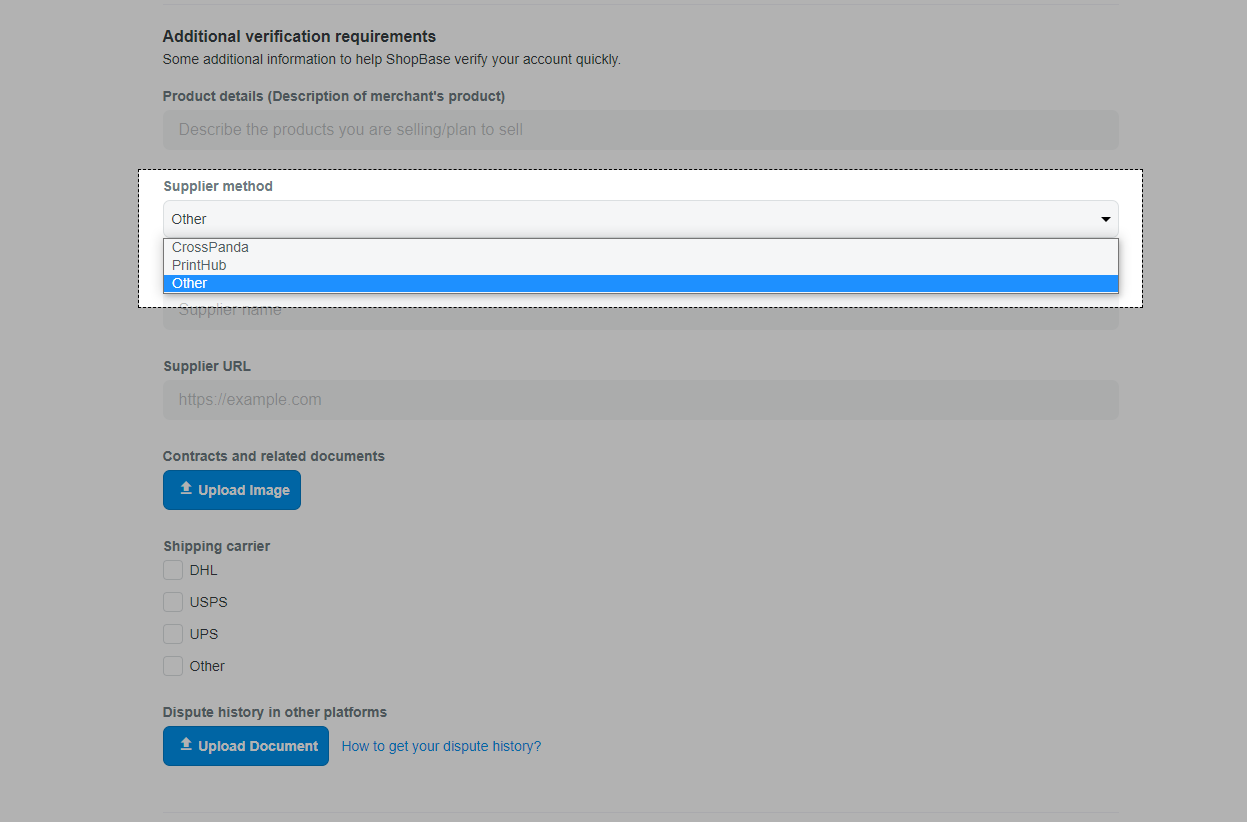Click the 'Supplier method' field label
This screenshot has width=1247, height=822.
click(x=218, y=186)
